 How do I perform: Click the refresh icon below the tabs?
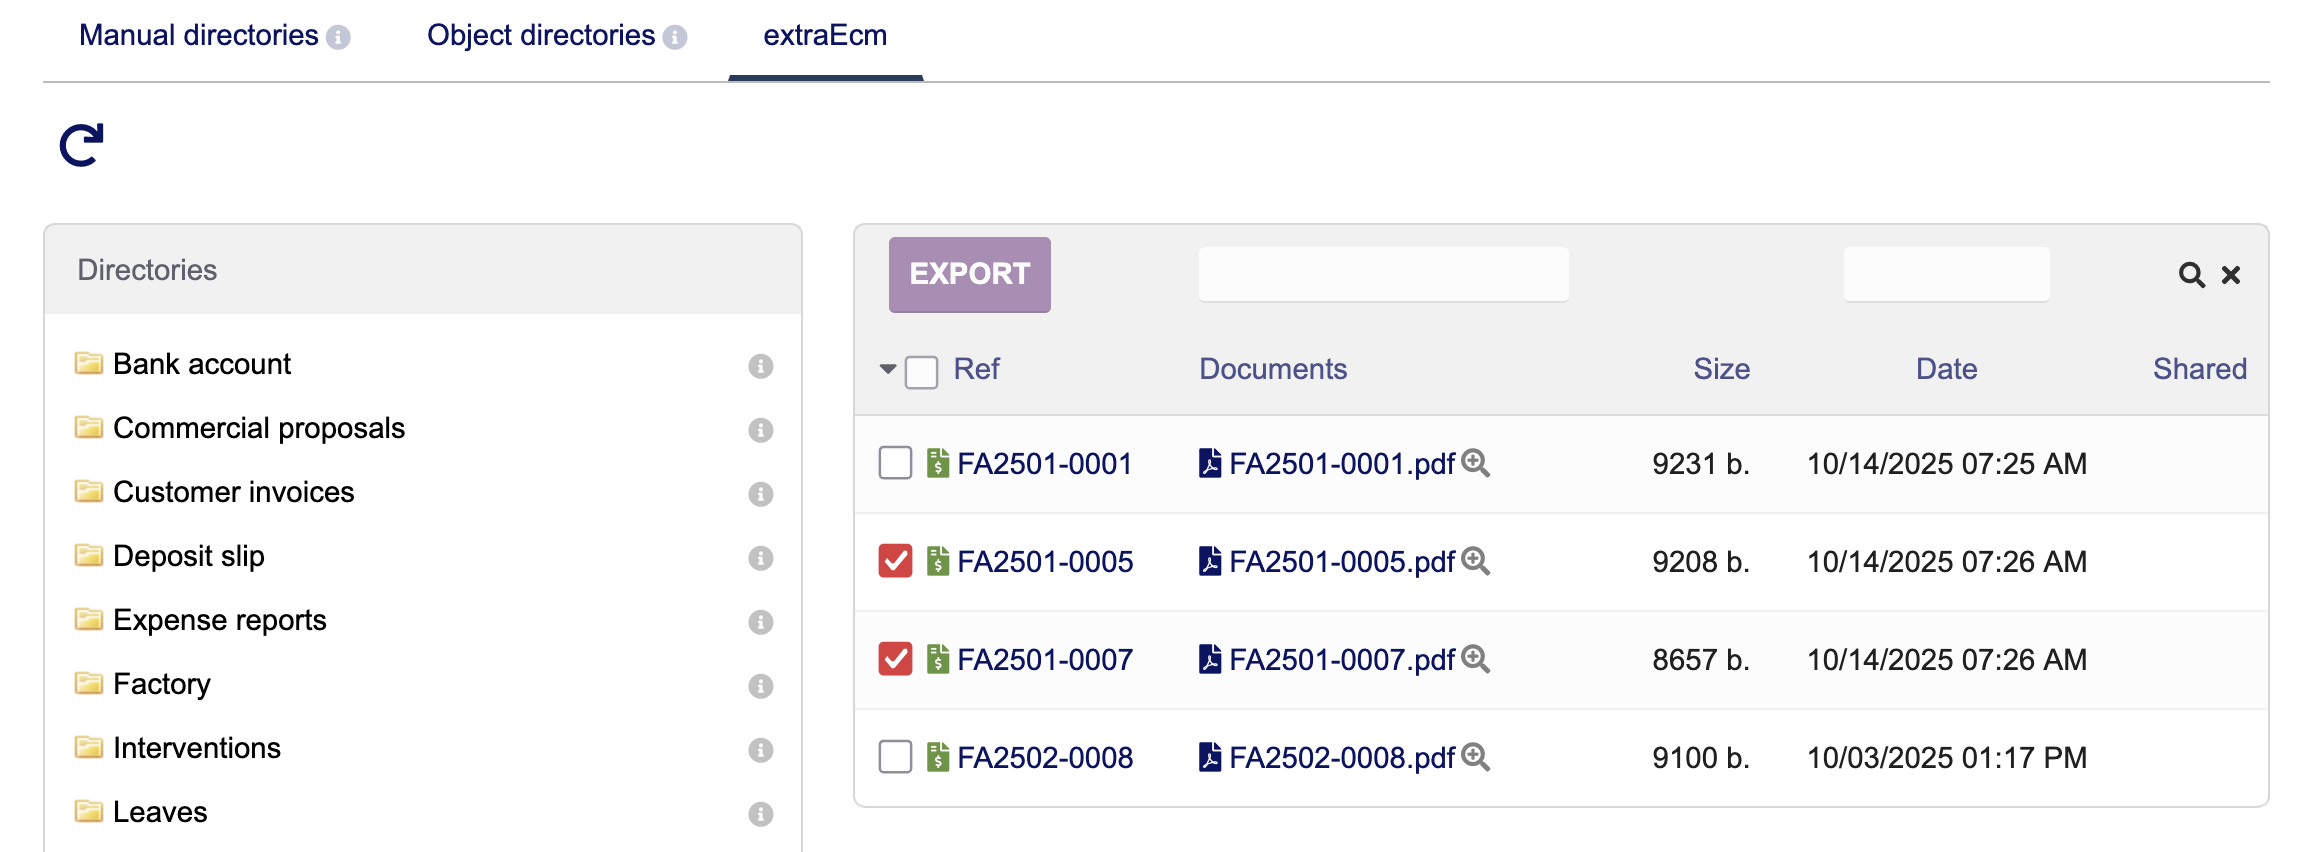(x=81, y=146)
